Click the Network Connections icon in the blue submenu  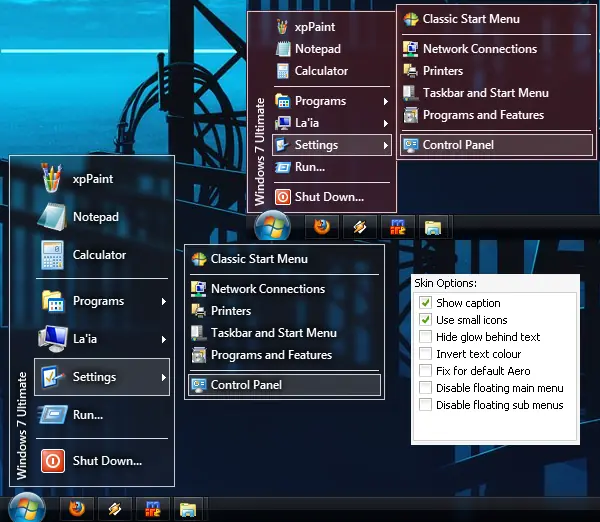point(199,289)
